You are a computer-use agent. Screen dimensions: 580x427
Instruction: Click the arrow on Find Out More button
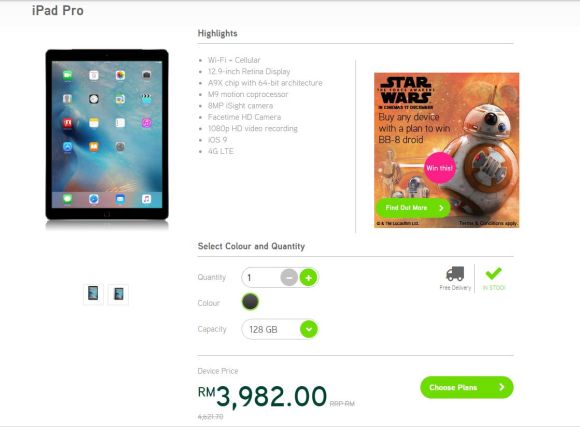click(x=441, y=208)
